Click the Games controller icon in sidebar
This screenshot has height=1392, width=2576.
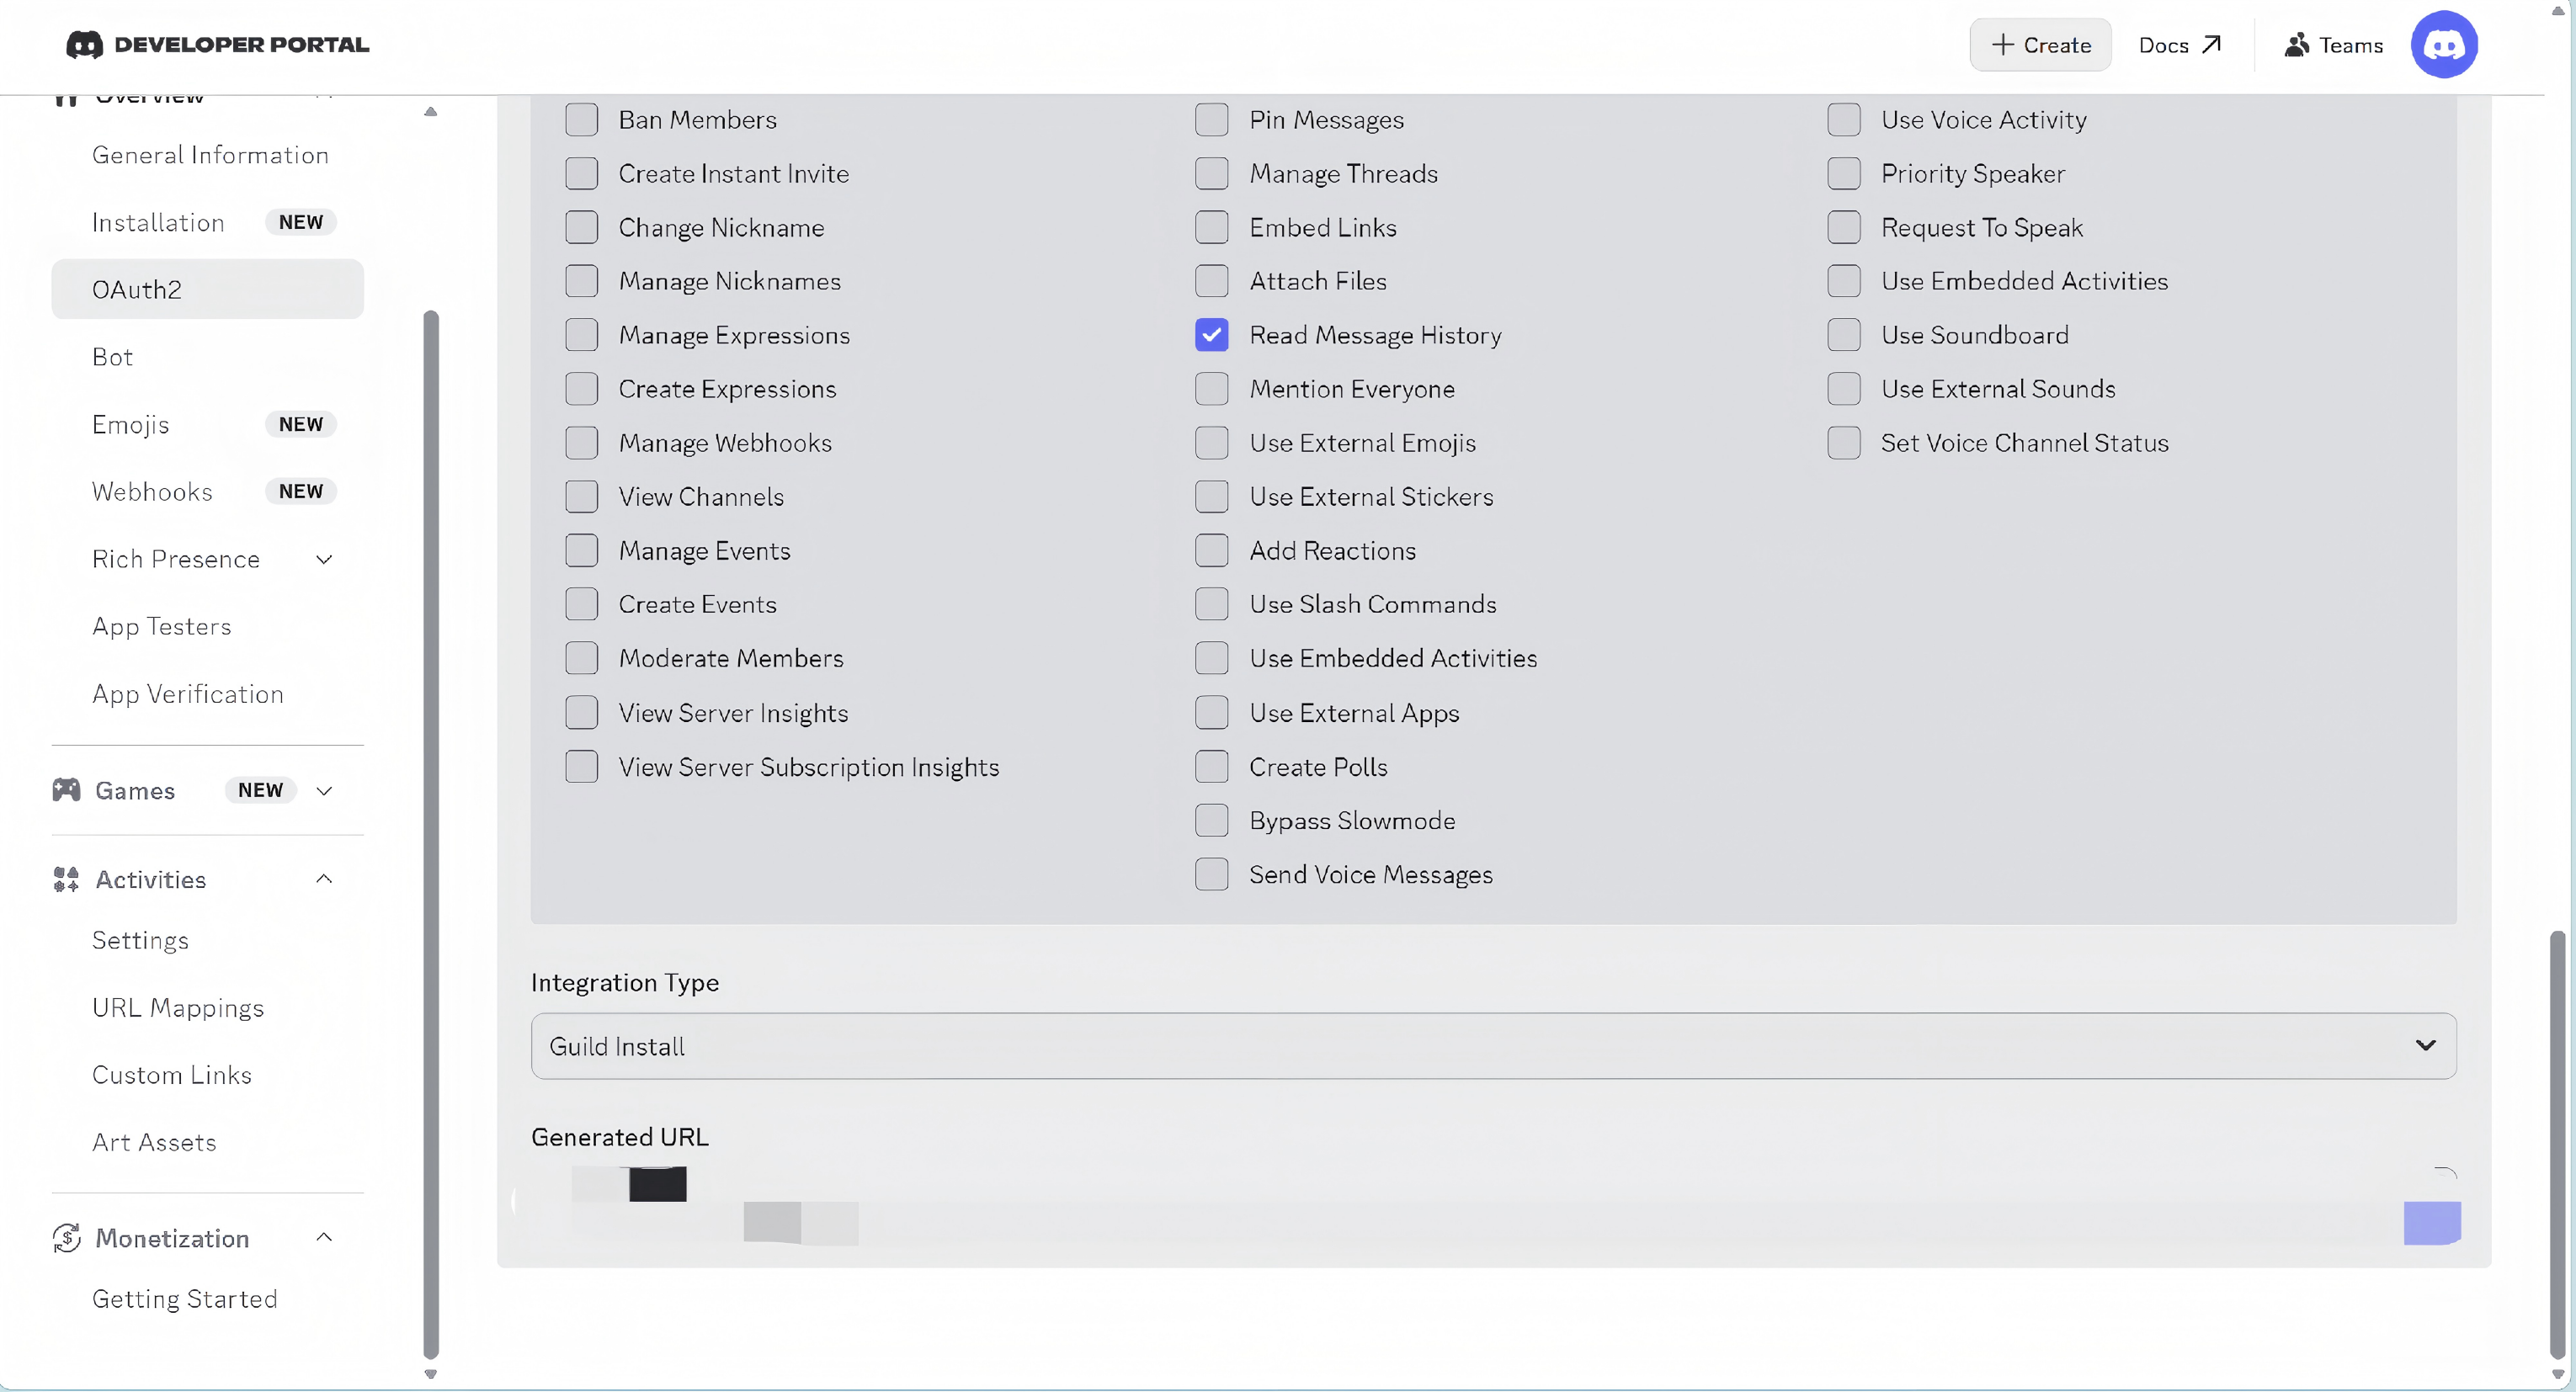66,790
